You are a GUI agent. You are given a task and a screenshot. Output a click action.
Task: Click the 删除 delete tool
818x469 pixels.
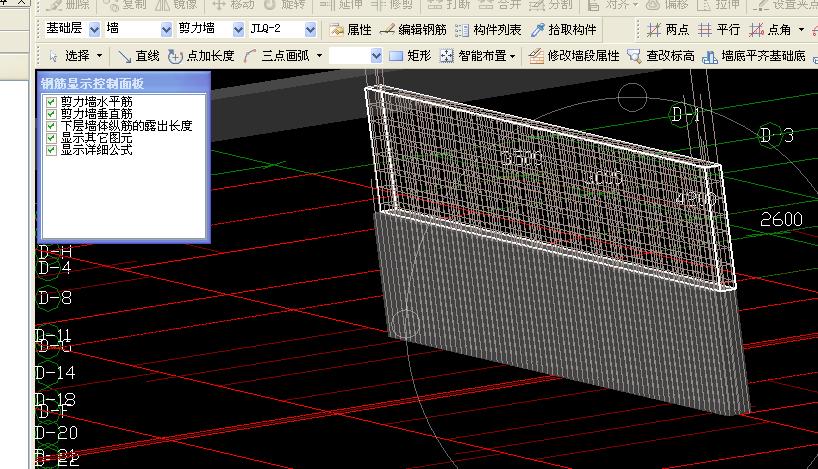[68, 5]
